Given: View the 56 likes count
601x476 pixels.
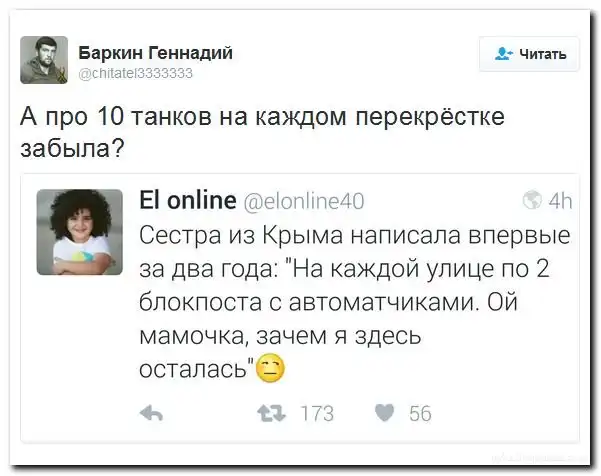Looking at the screenshot, I should (x=420, y=413).
